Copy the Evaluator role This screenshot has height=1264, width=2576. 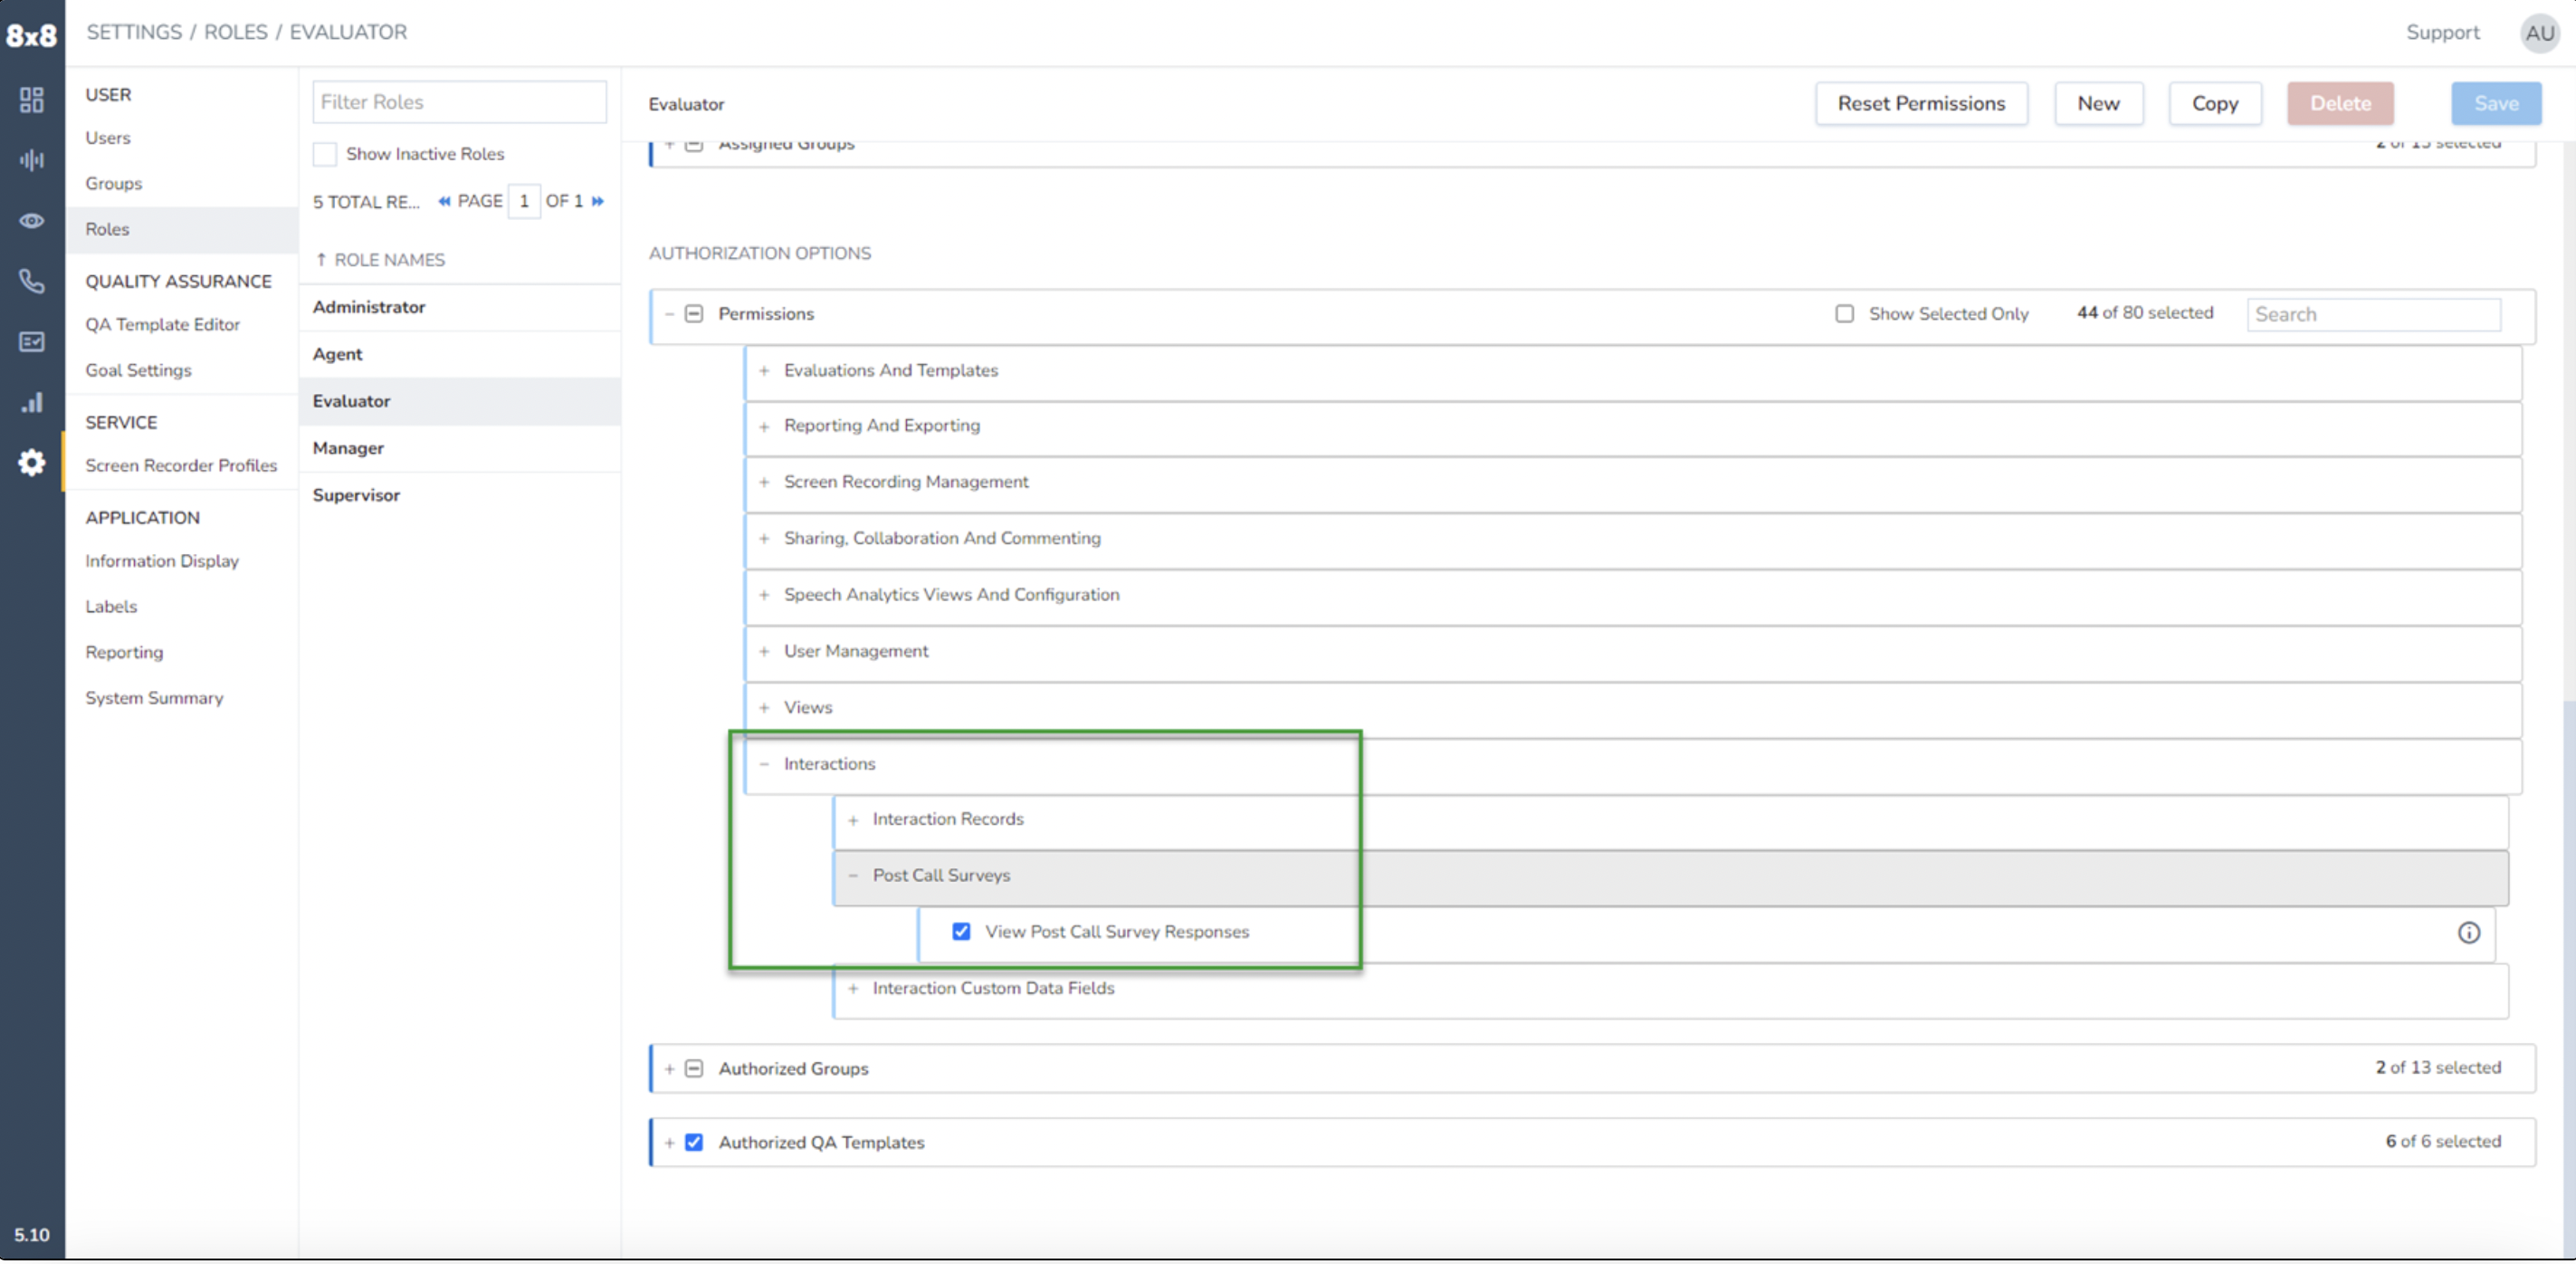tap(2215, 104)
